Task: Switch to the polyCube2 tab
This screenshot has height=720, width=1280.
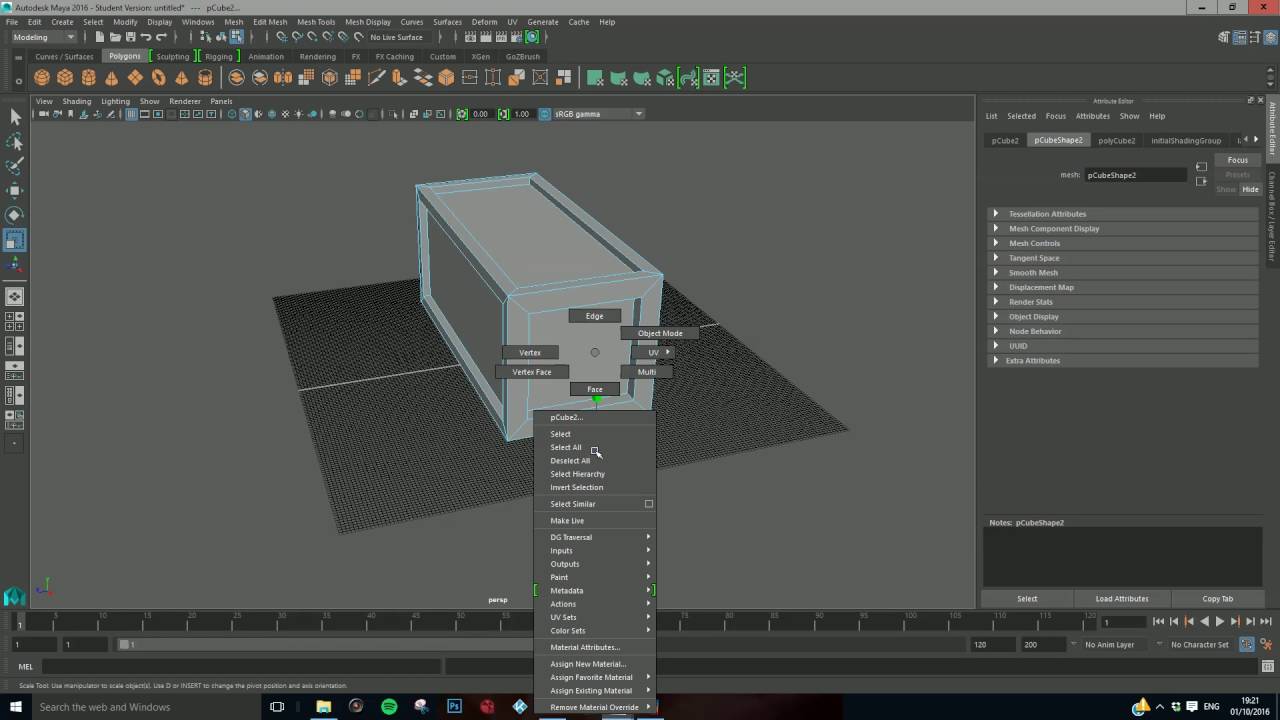Action: click(x=1116, y=141)
